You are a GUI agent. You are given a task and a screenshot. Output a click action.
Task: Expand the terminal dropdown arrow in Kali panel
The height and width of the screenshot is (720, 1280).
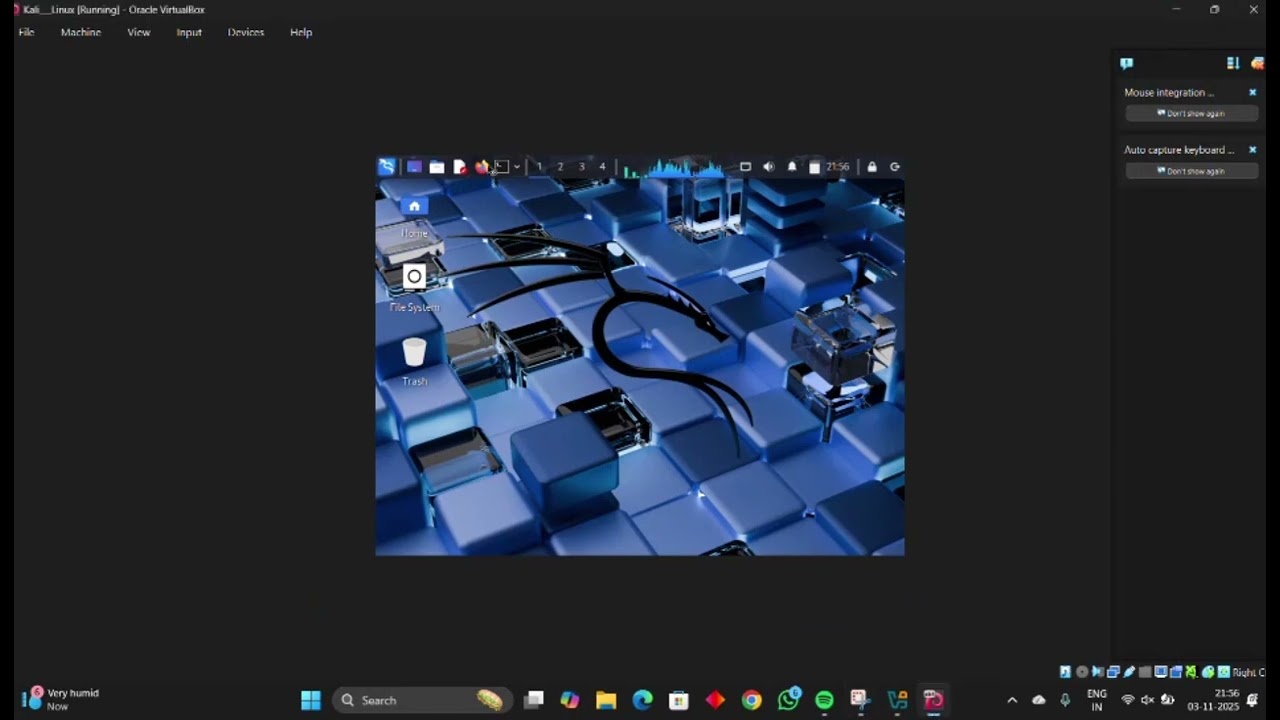(516, 167)
